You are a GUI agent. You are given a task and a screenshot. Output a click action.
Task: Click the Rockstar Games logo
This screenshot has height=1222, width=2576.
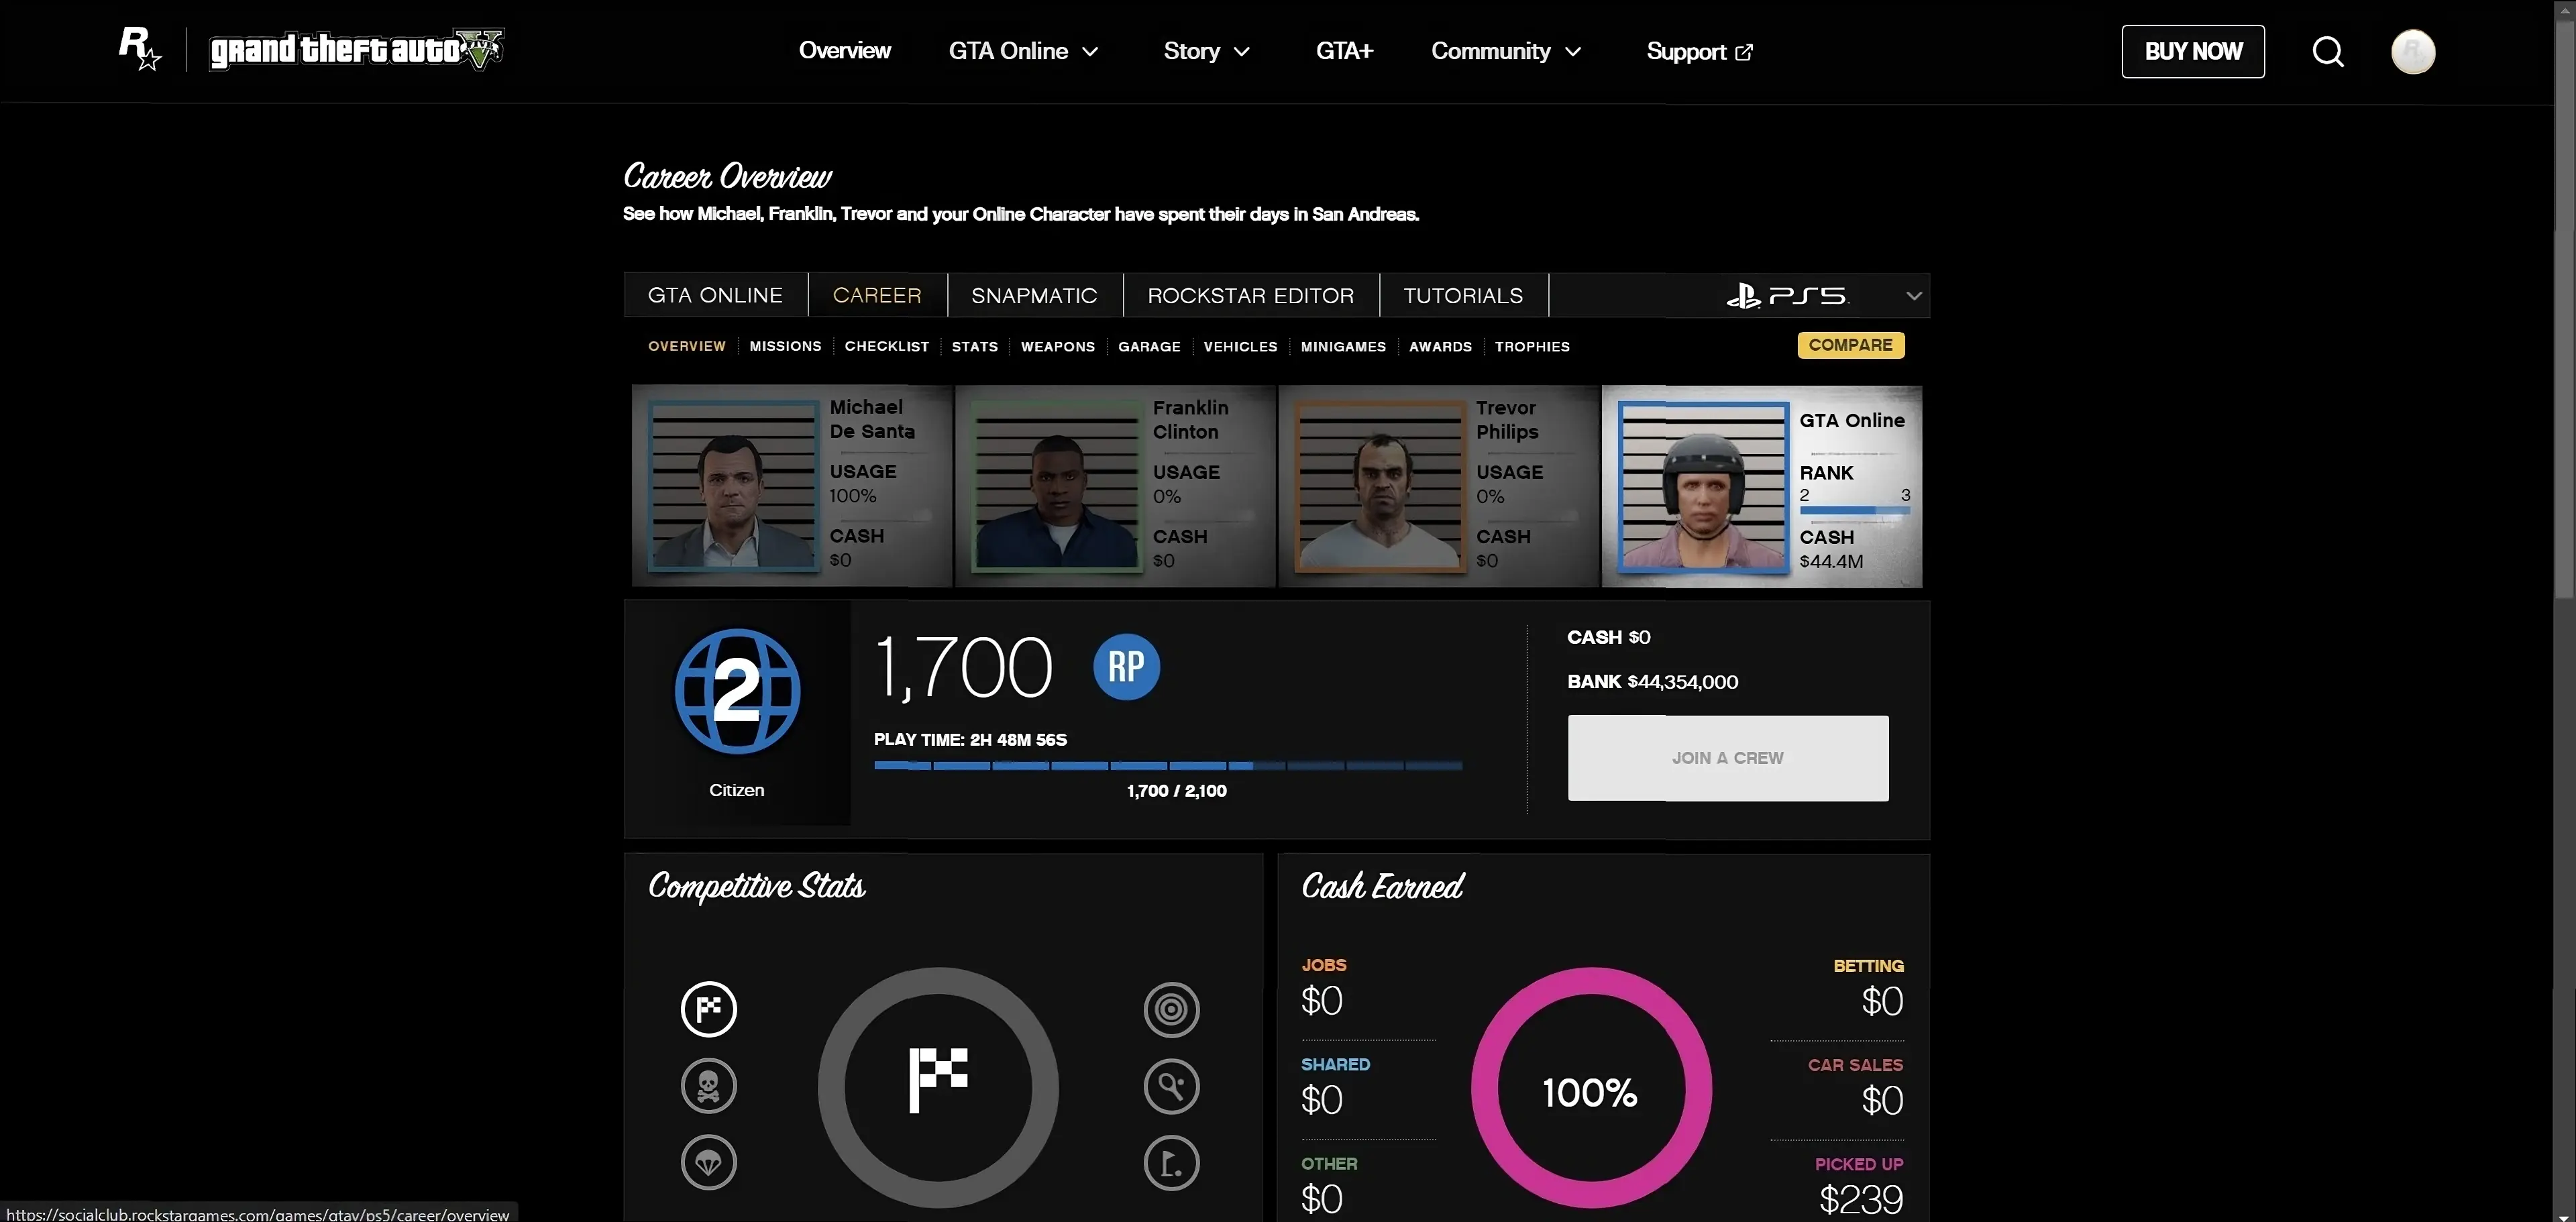click(139, 49)
